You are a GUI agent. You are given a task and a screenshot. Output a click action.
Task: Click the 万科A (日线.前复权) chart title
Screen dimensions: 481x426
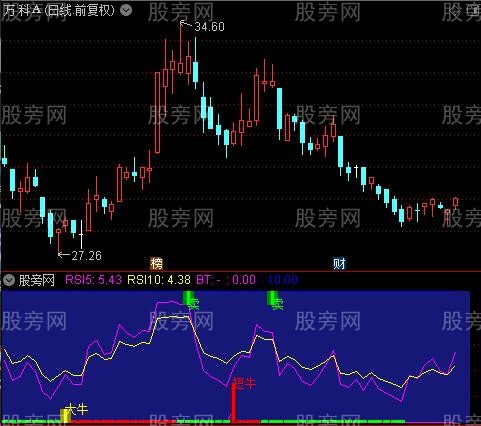tap(58, 10)
